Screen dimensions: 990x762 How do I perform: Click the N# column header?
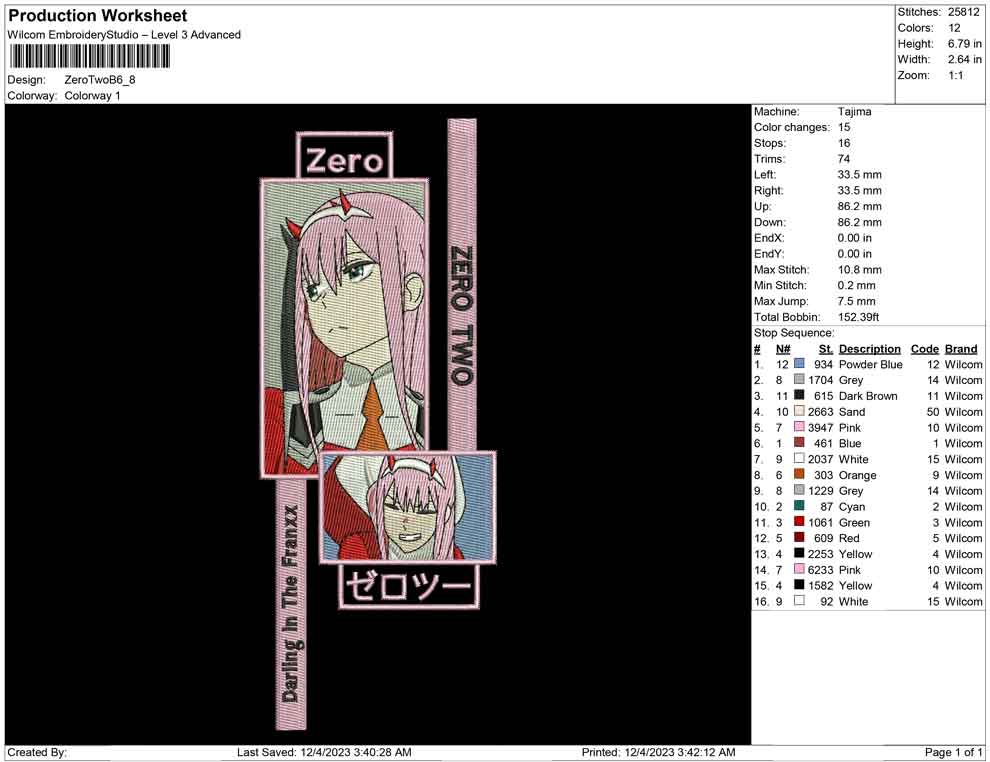click(783, 348)
